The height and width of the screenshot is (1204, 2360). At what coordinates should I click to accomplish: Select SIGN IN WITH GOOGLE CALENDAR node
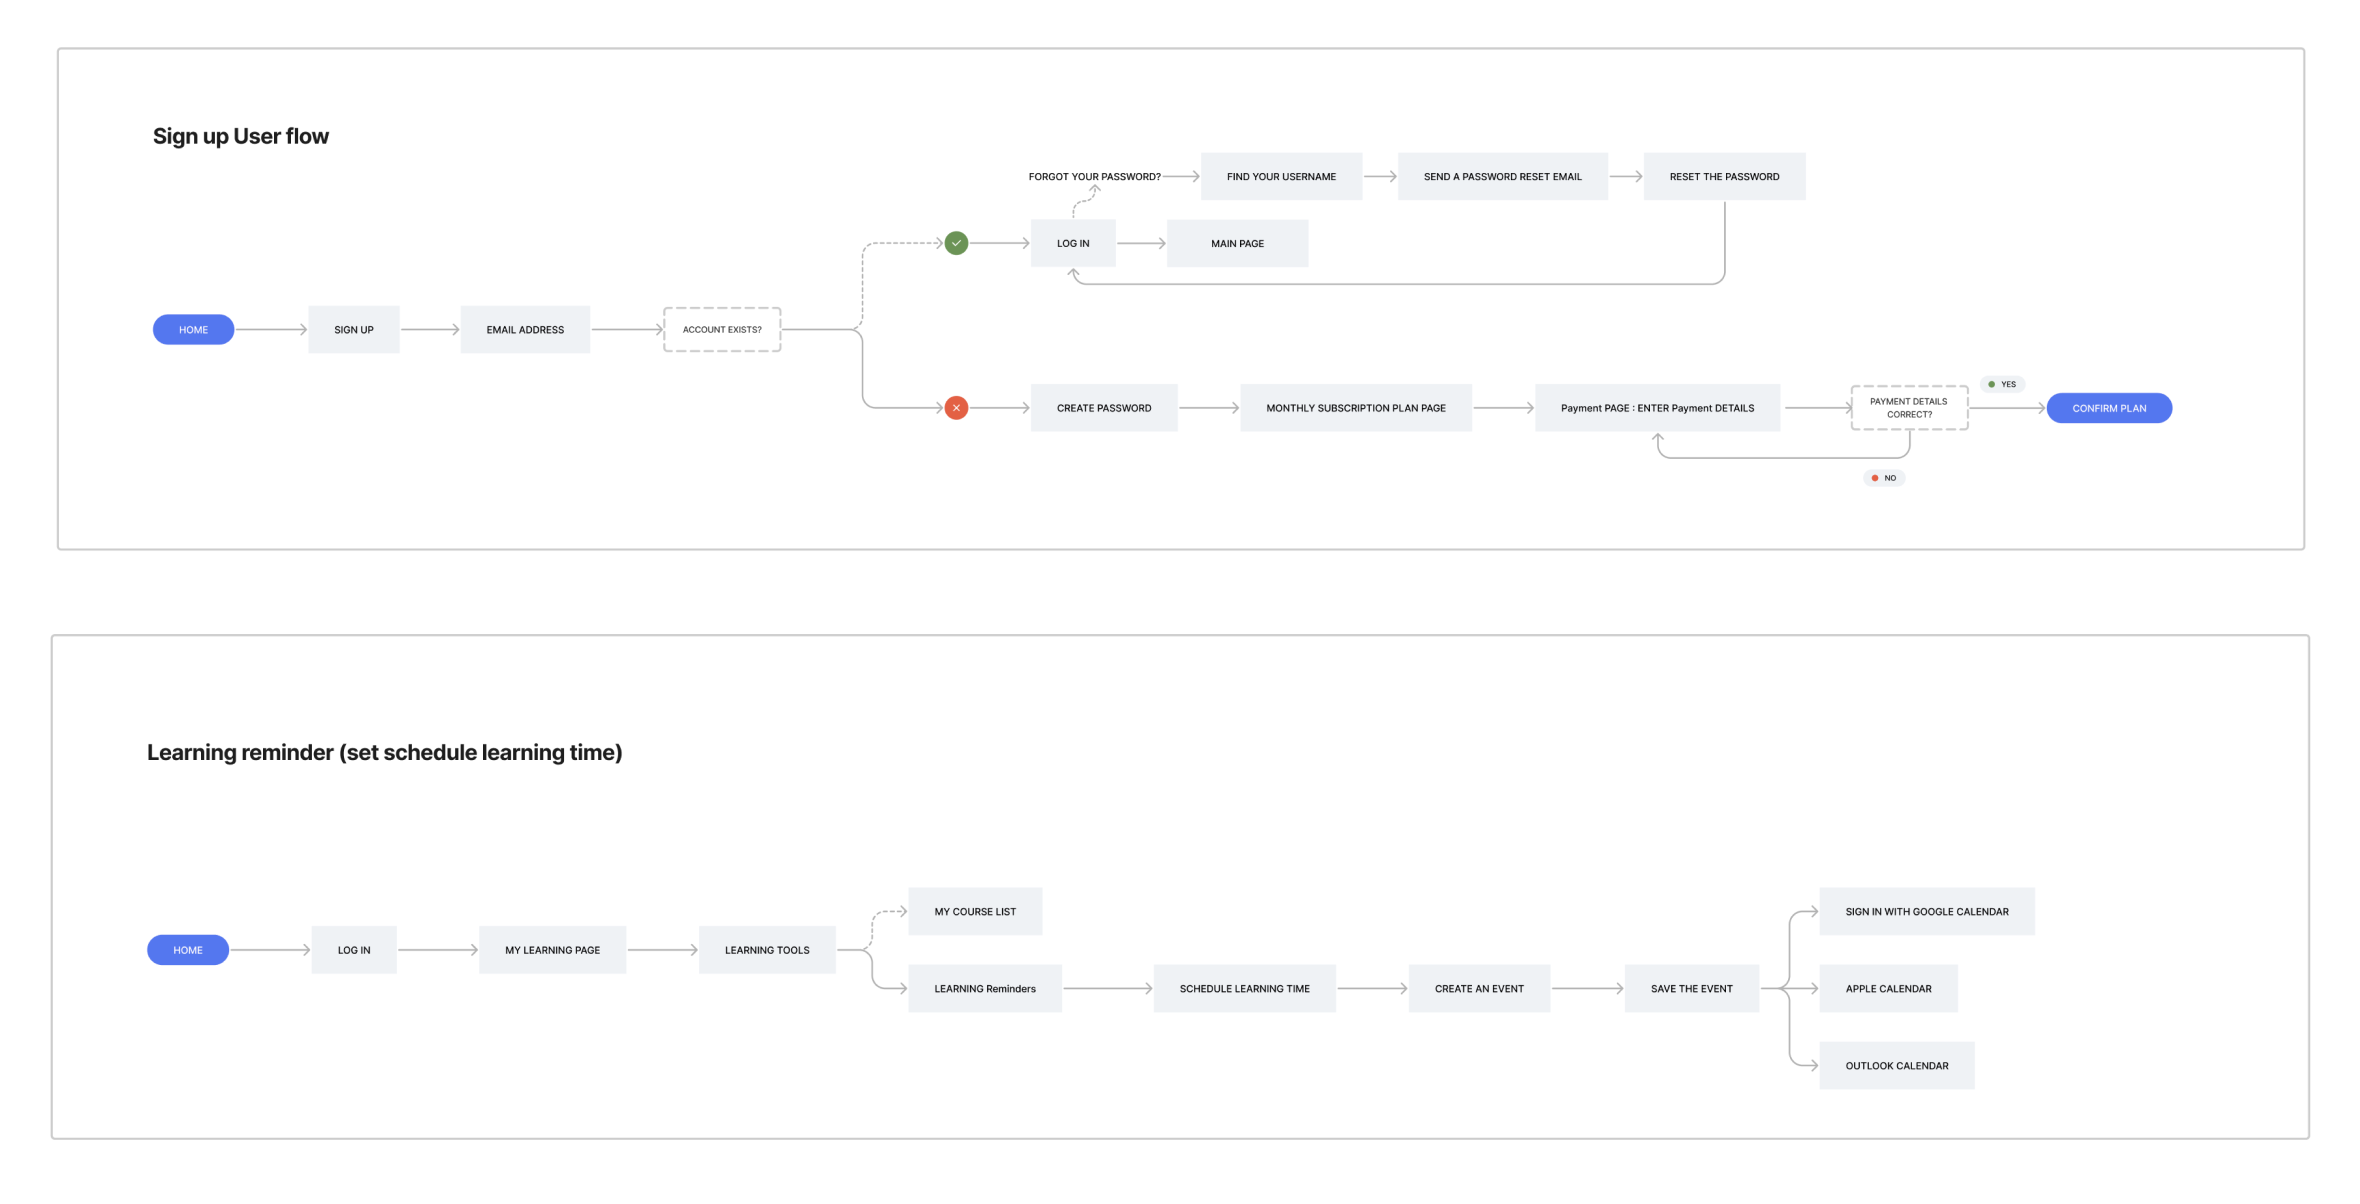coord(1926,912)
